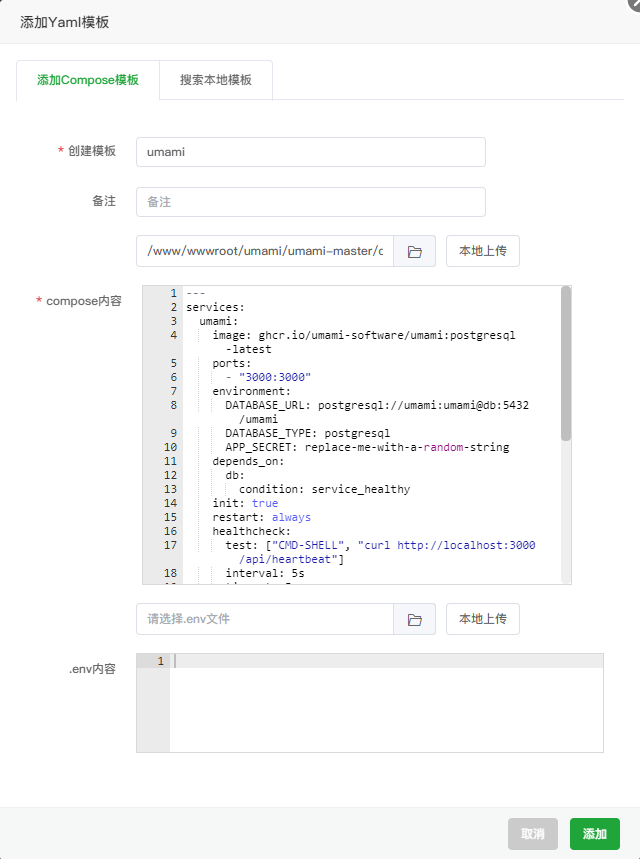Click the APP_SECRET line in compose editor

pos(366,447)
